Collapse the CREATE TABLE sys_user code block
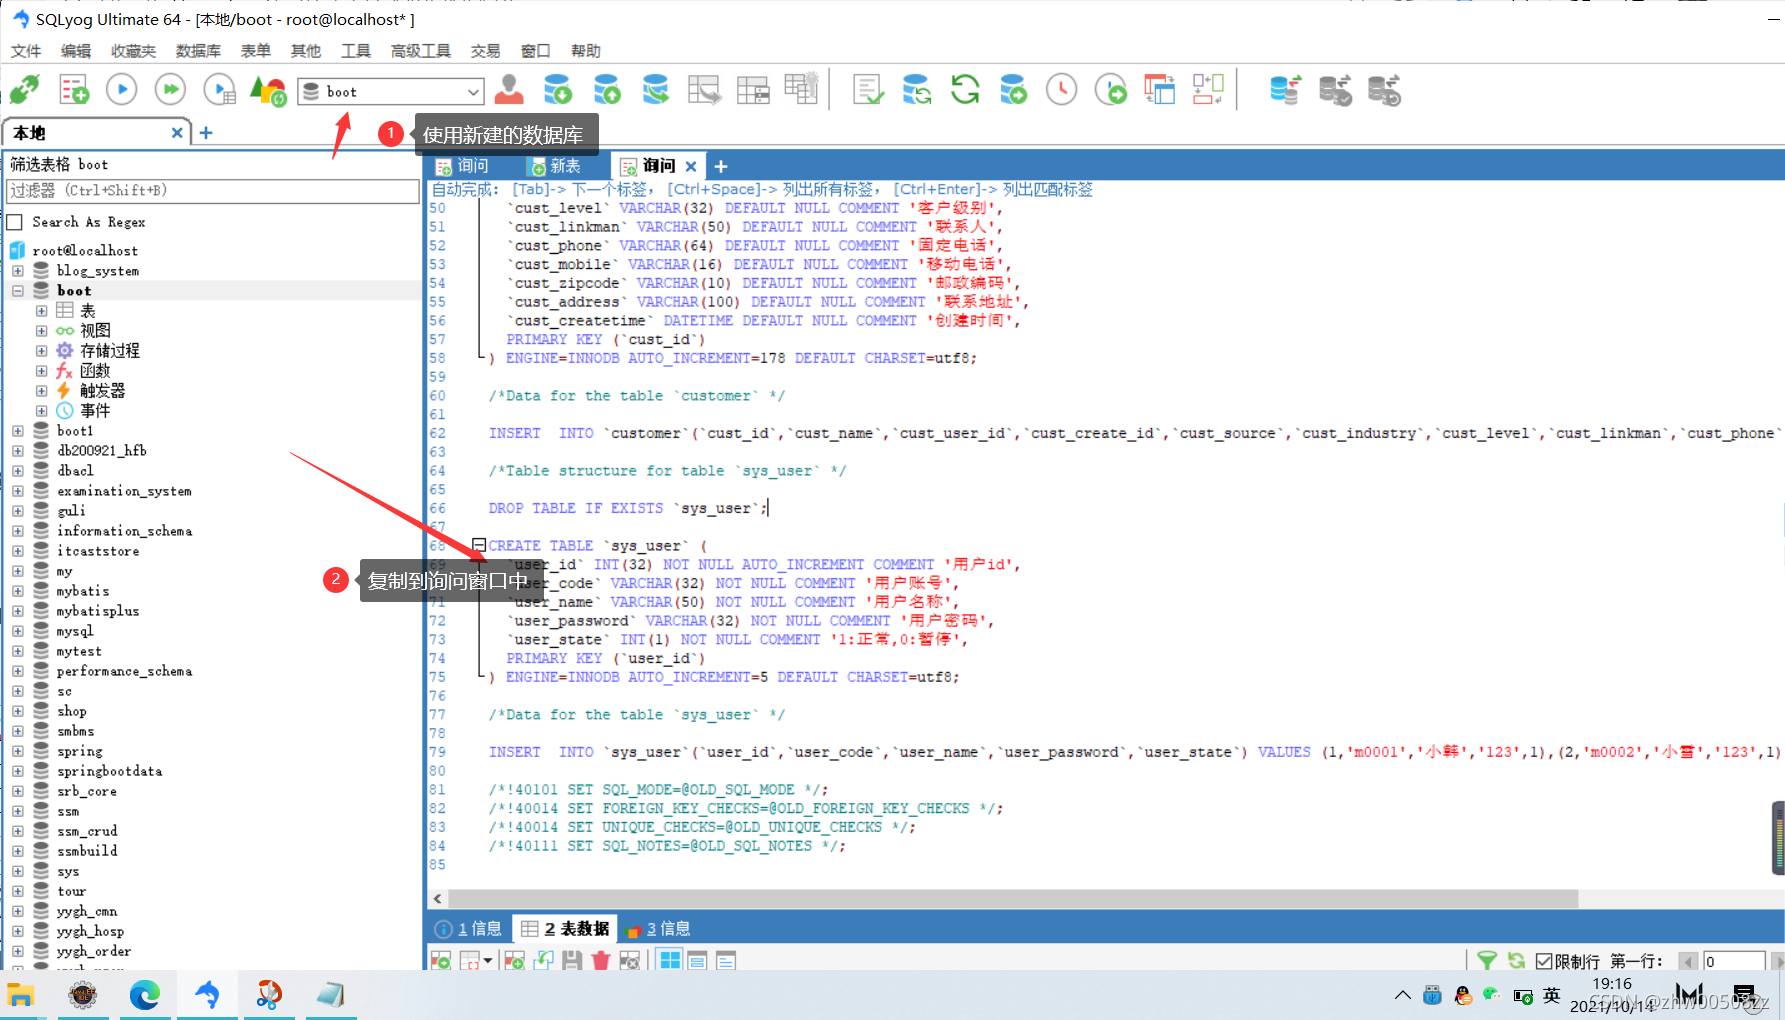Screen dimensions: 1785x1020 (479, 545)
